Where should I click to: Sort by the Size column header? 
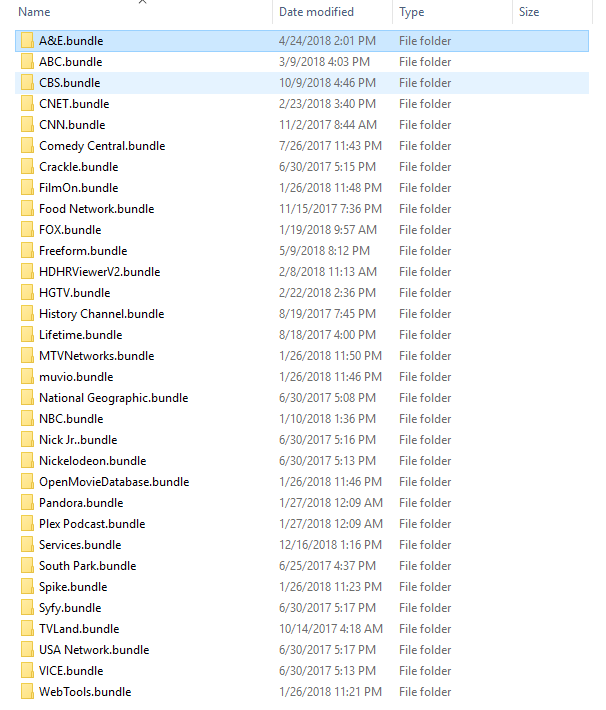529,12
